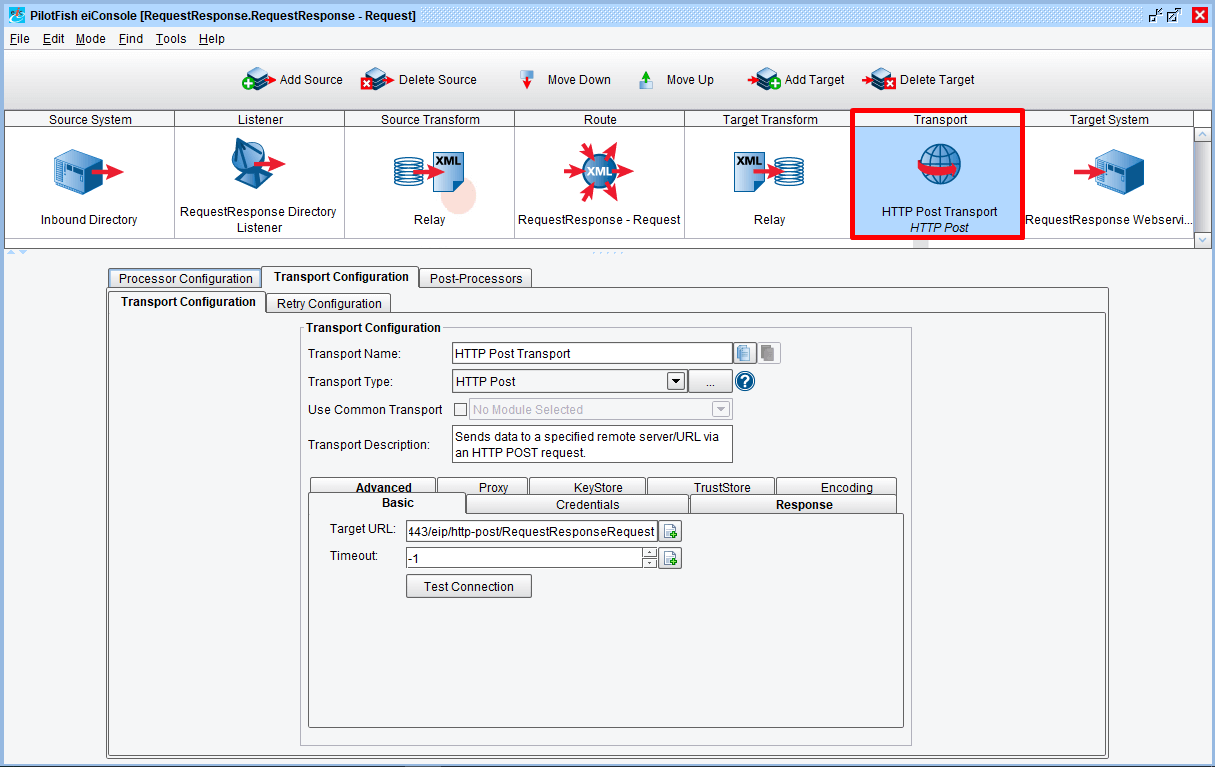Select the inner Transport Configuration sub-tab
The height and width of the screenshot is (767, 1215).
point(188,302)
